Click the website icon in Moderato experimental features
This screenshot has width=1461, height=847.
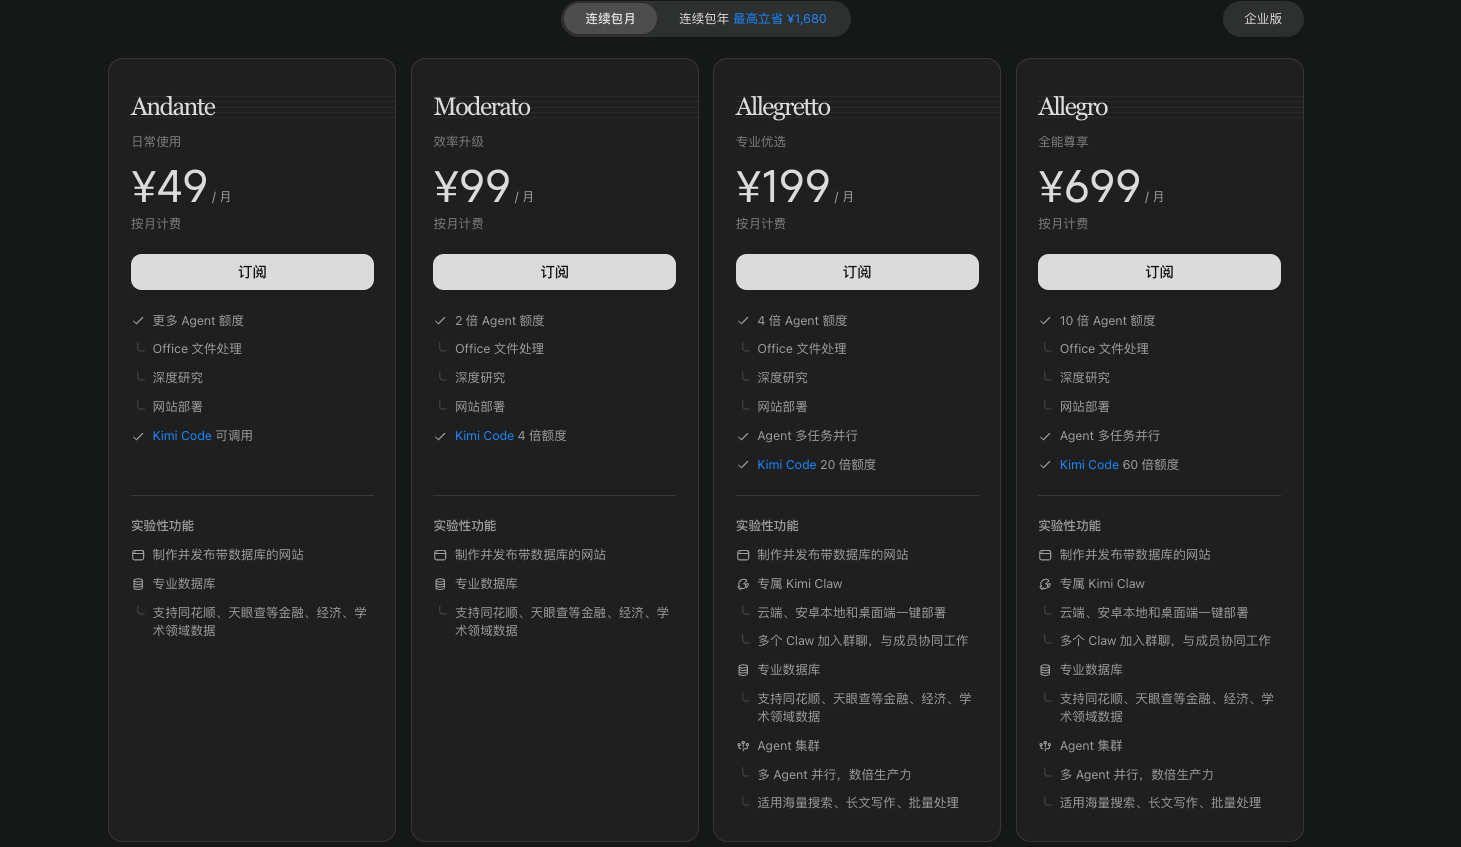coord(440,555)
